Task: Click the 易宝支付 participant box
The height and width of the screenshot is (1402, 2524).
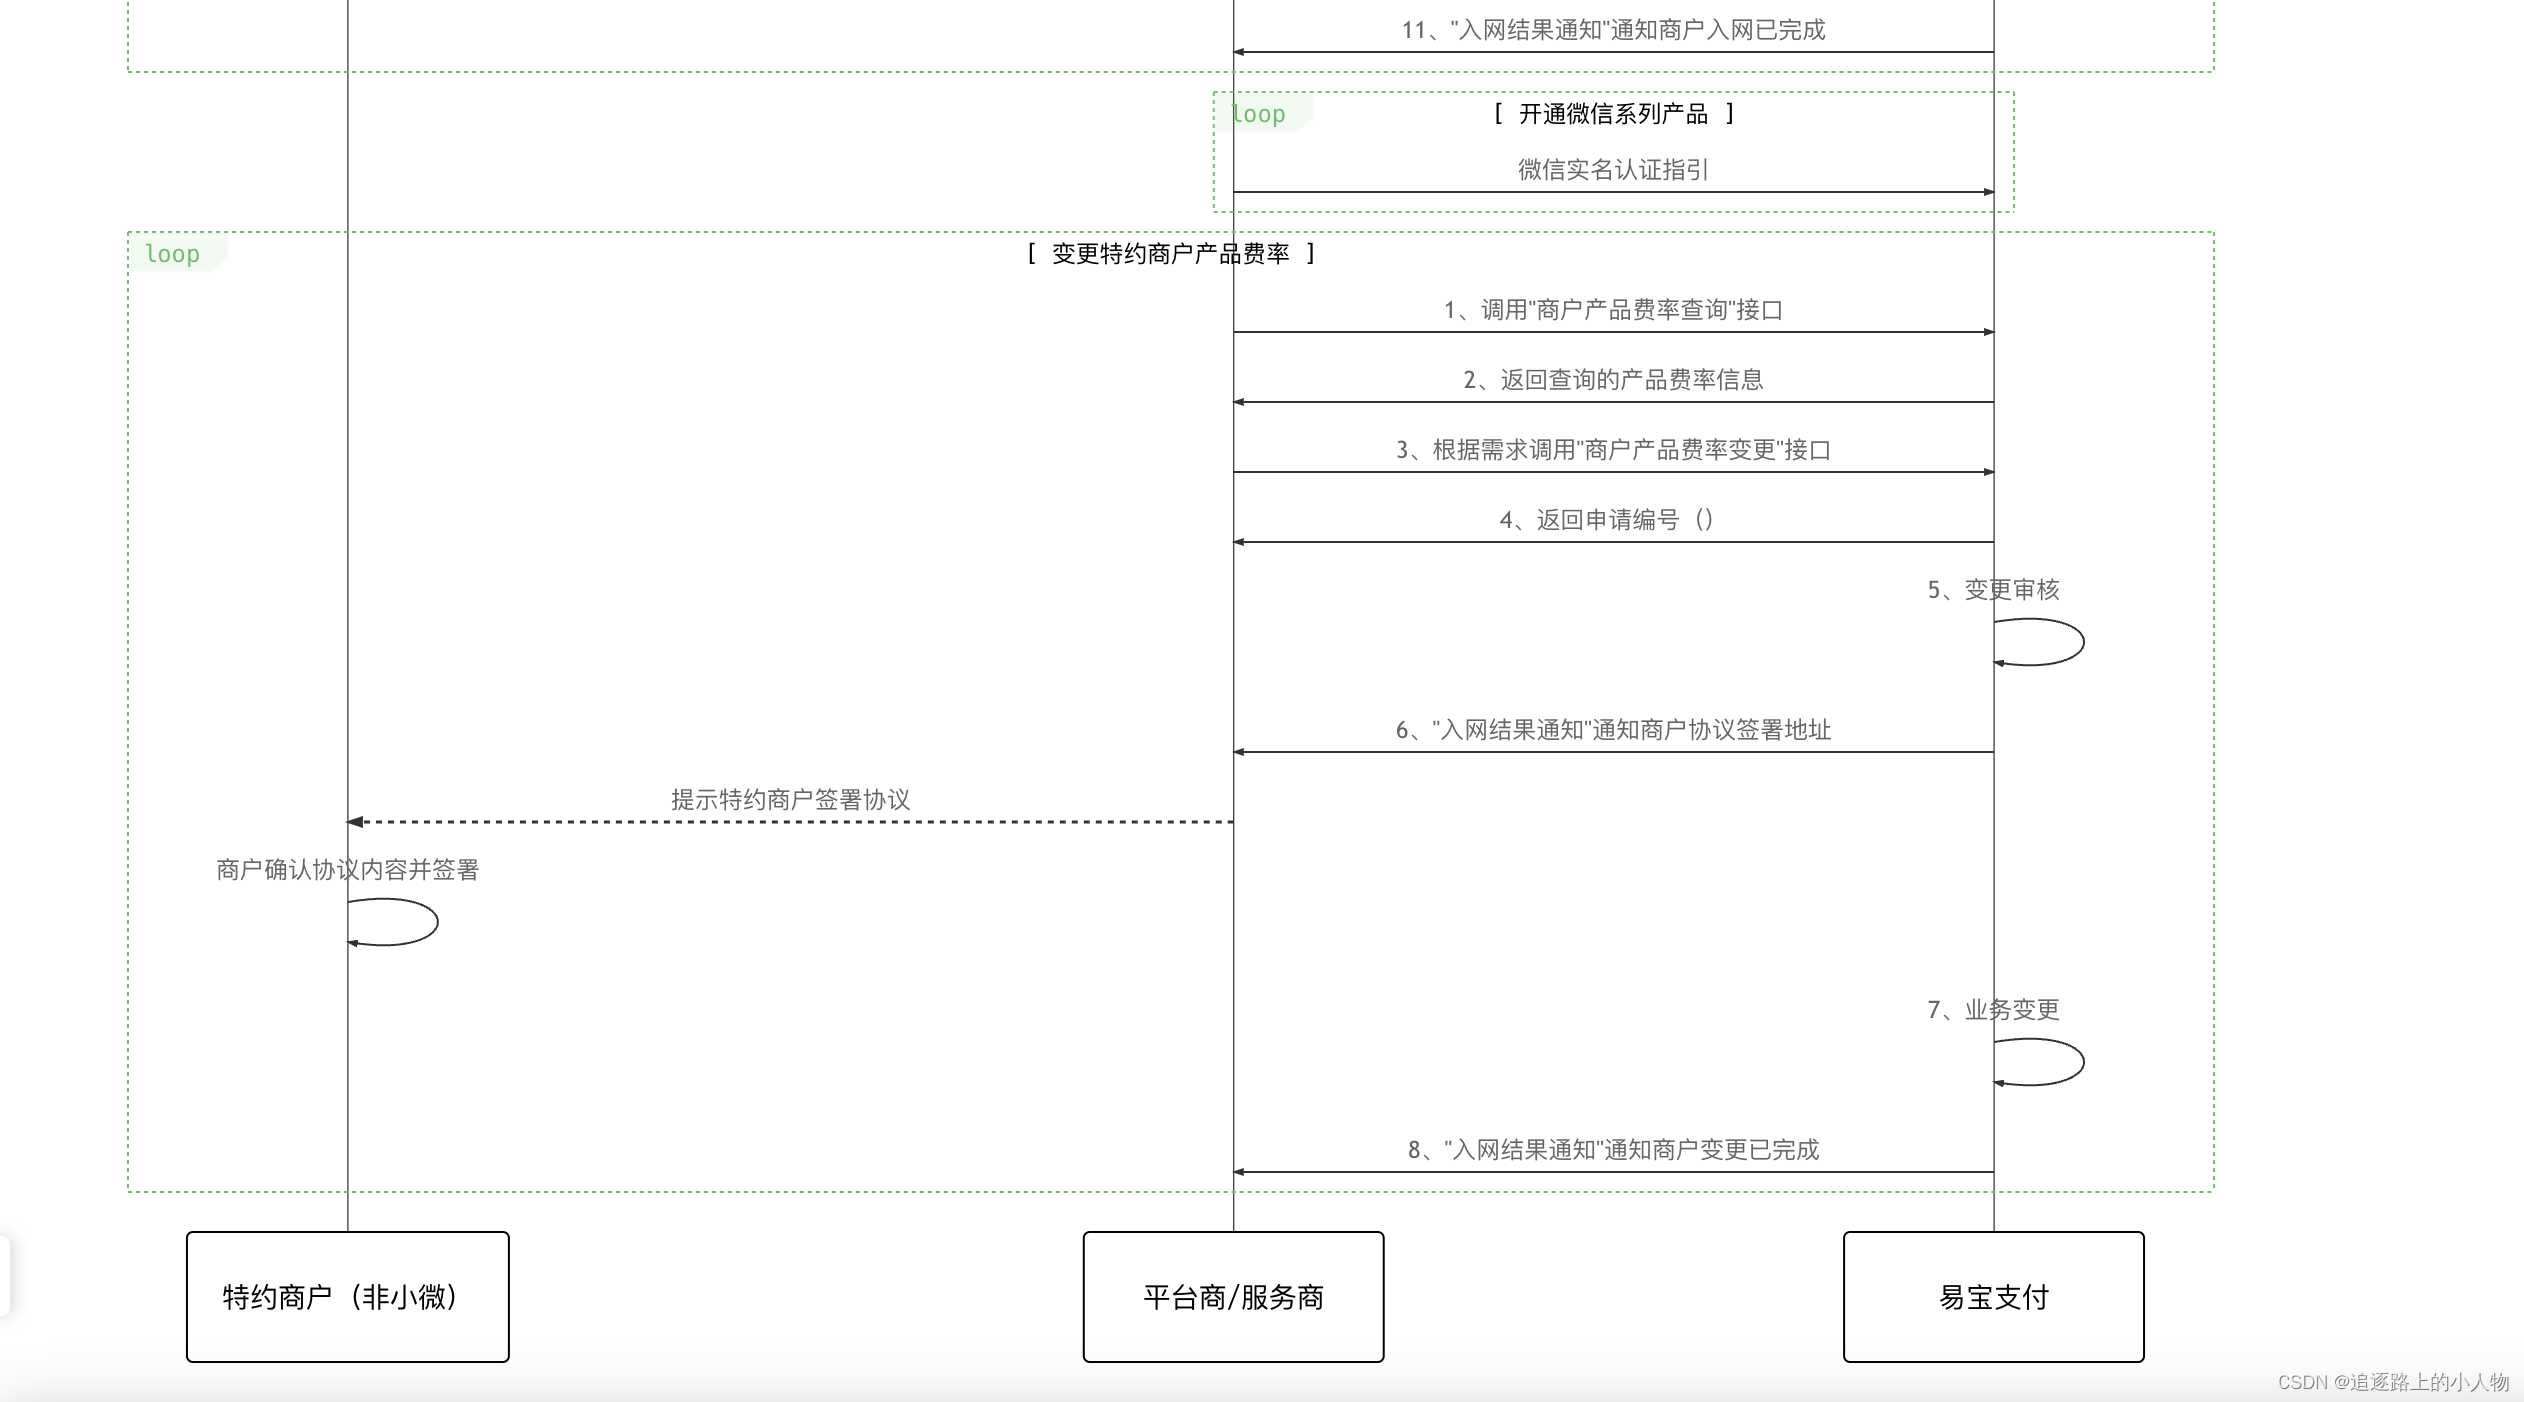Action: point(1993,1296)
